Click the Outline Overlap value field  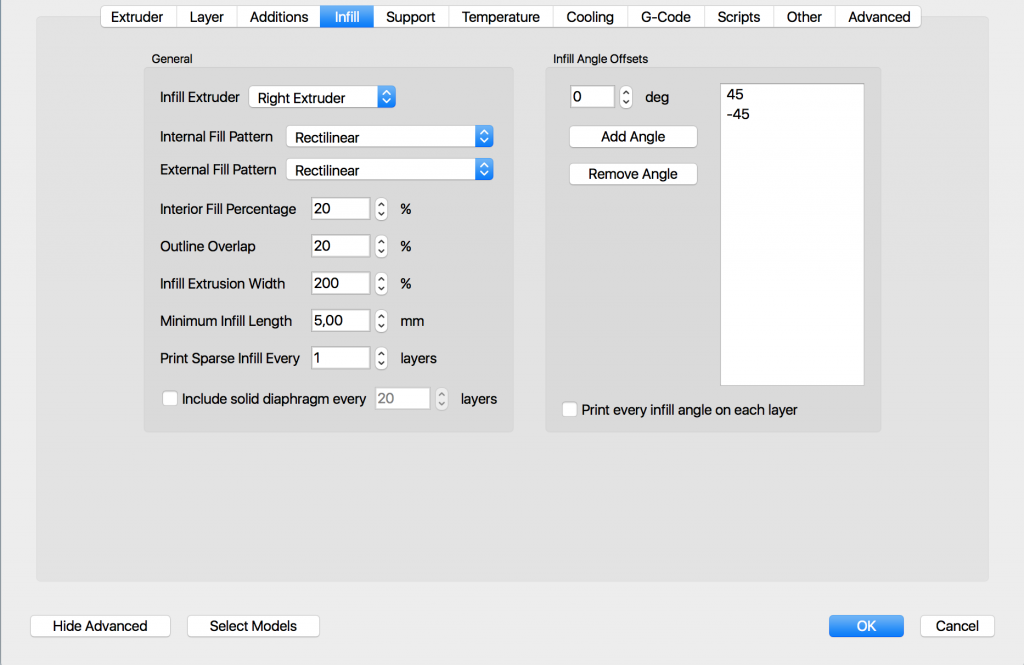pyautogui.click(x=340, y=246)
